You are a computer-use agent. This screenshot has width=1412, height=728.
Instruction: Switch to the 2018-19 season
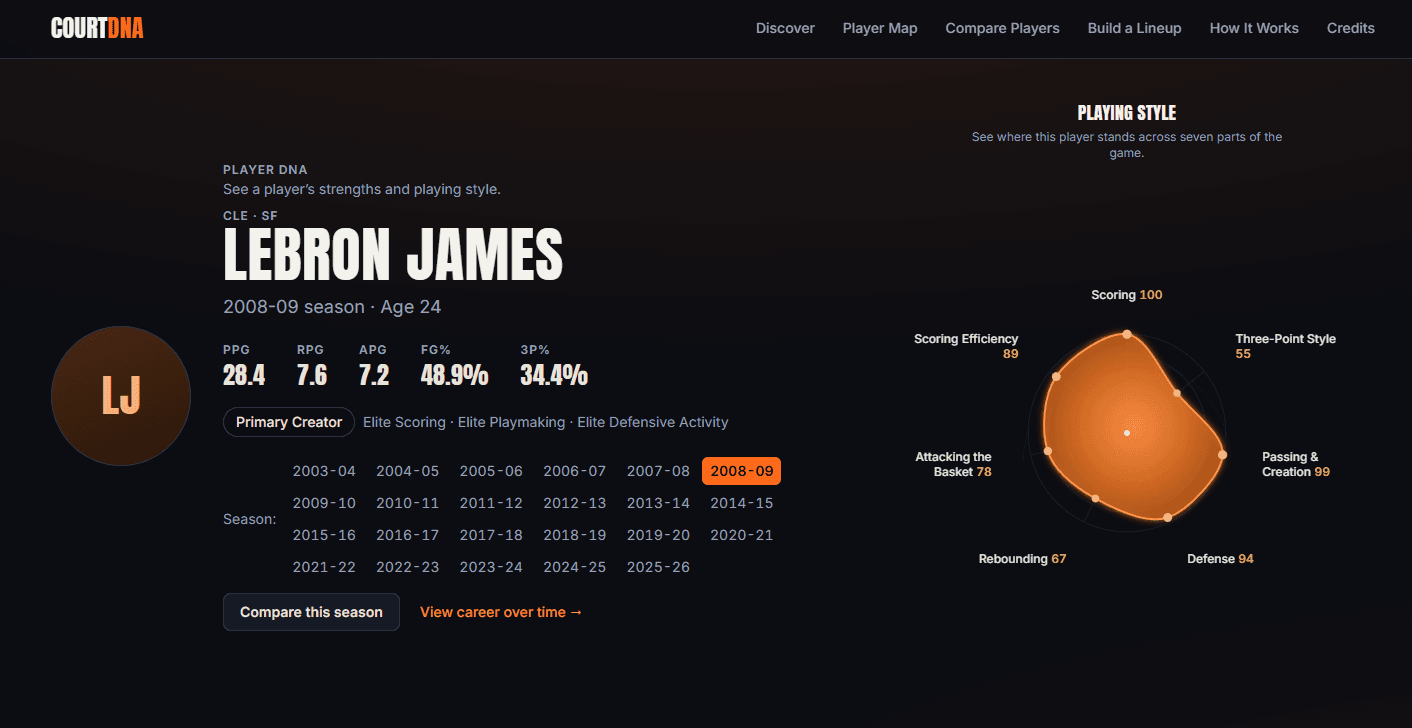coord(575,535)
